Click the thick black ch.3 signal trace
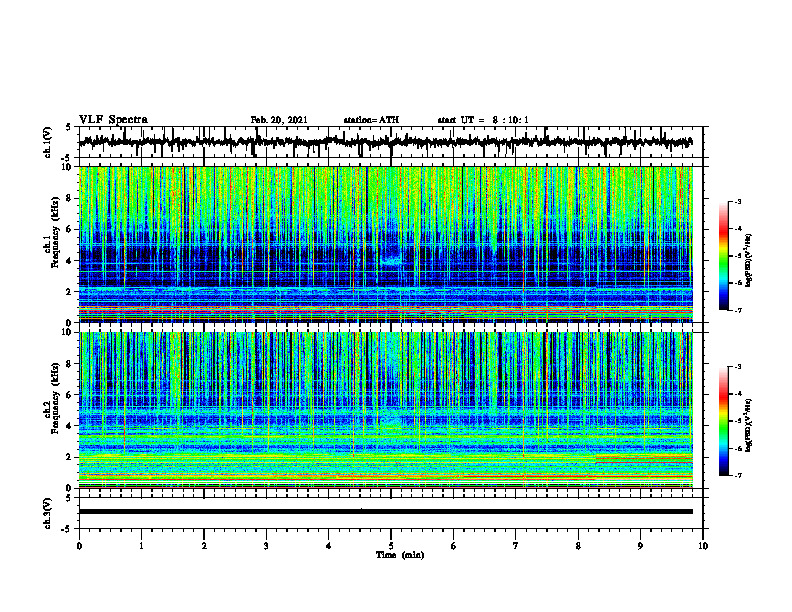 [x=386, y=512]
